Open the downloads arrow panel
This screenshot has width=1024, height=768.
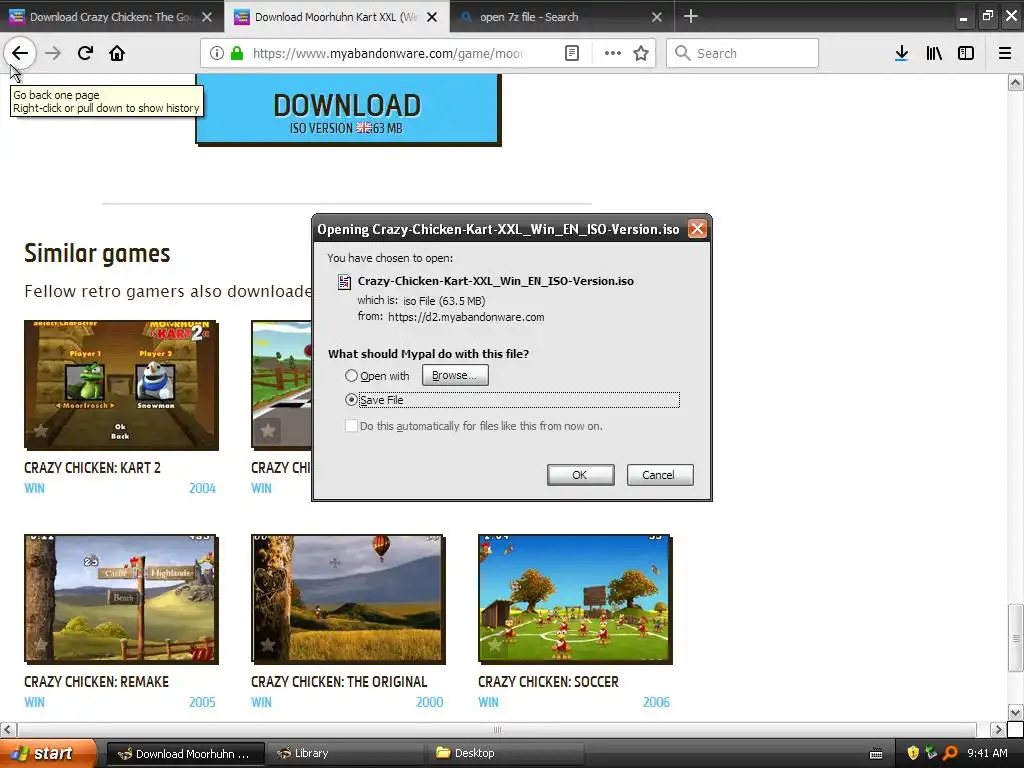click(x=902, y=53)
